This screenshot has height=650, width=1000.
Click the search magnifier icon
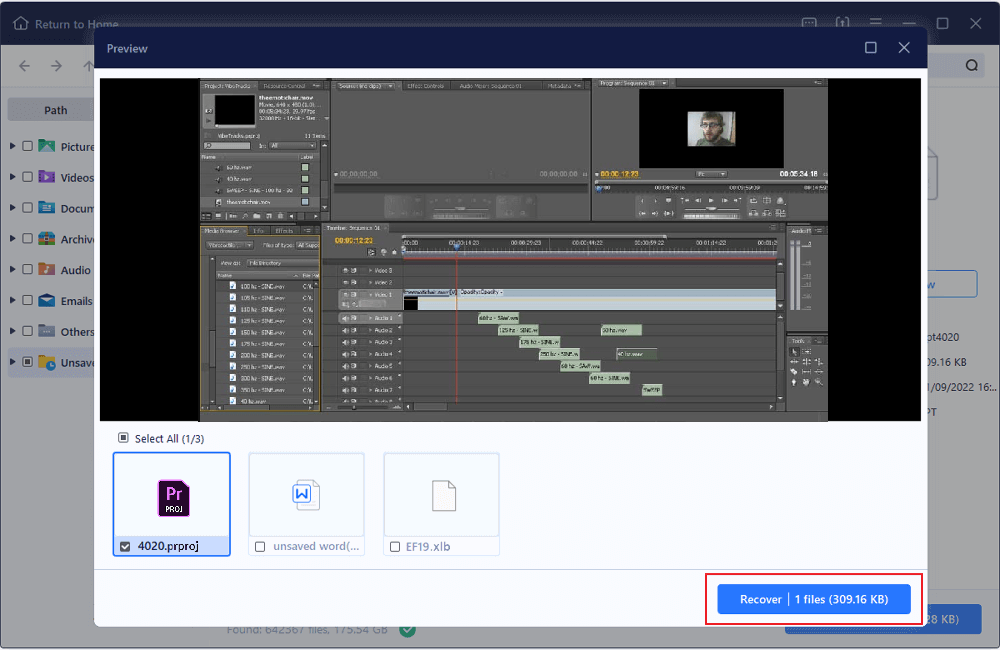point(971,66)
